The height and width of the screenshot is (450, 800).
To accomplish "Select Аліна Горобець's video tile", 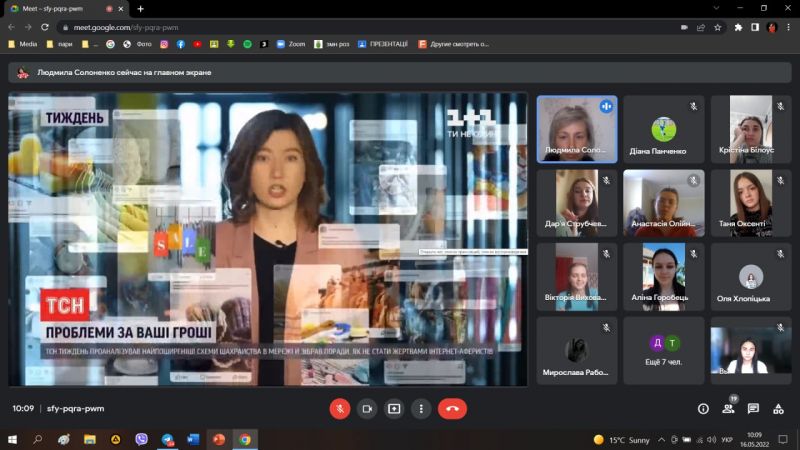I will pos(664,277).
